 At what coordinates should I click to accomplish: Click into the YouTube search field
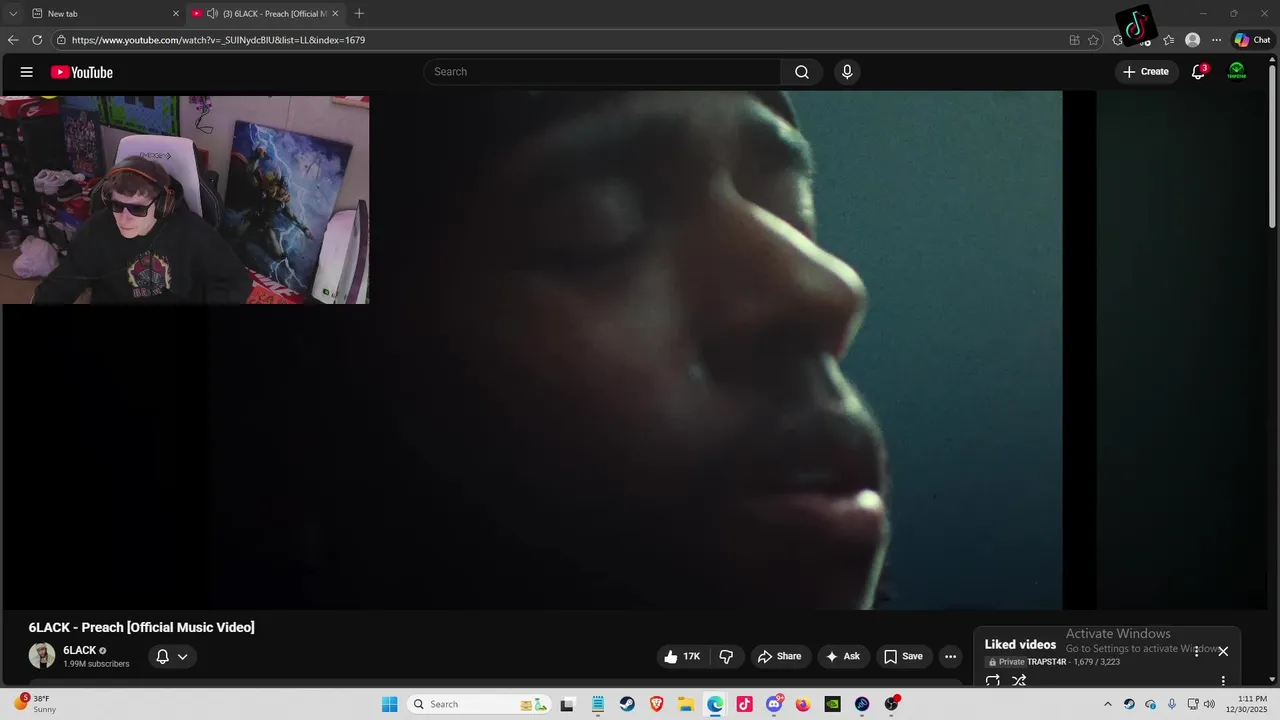click(x=602, y=72)
